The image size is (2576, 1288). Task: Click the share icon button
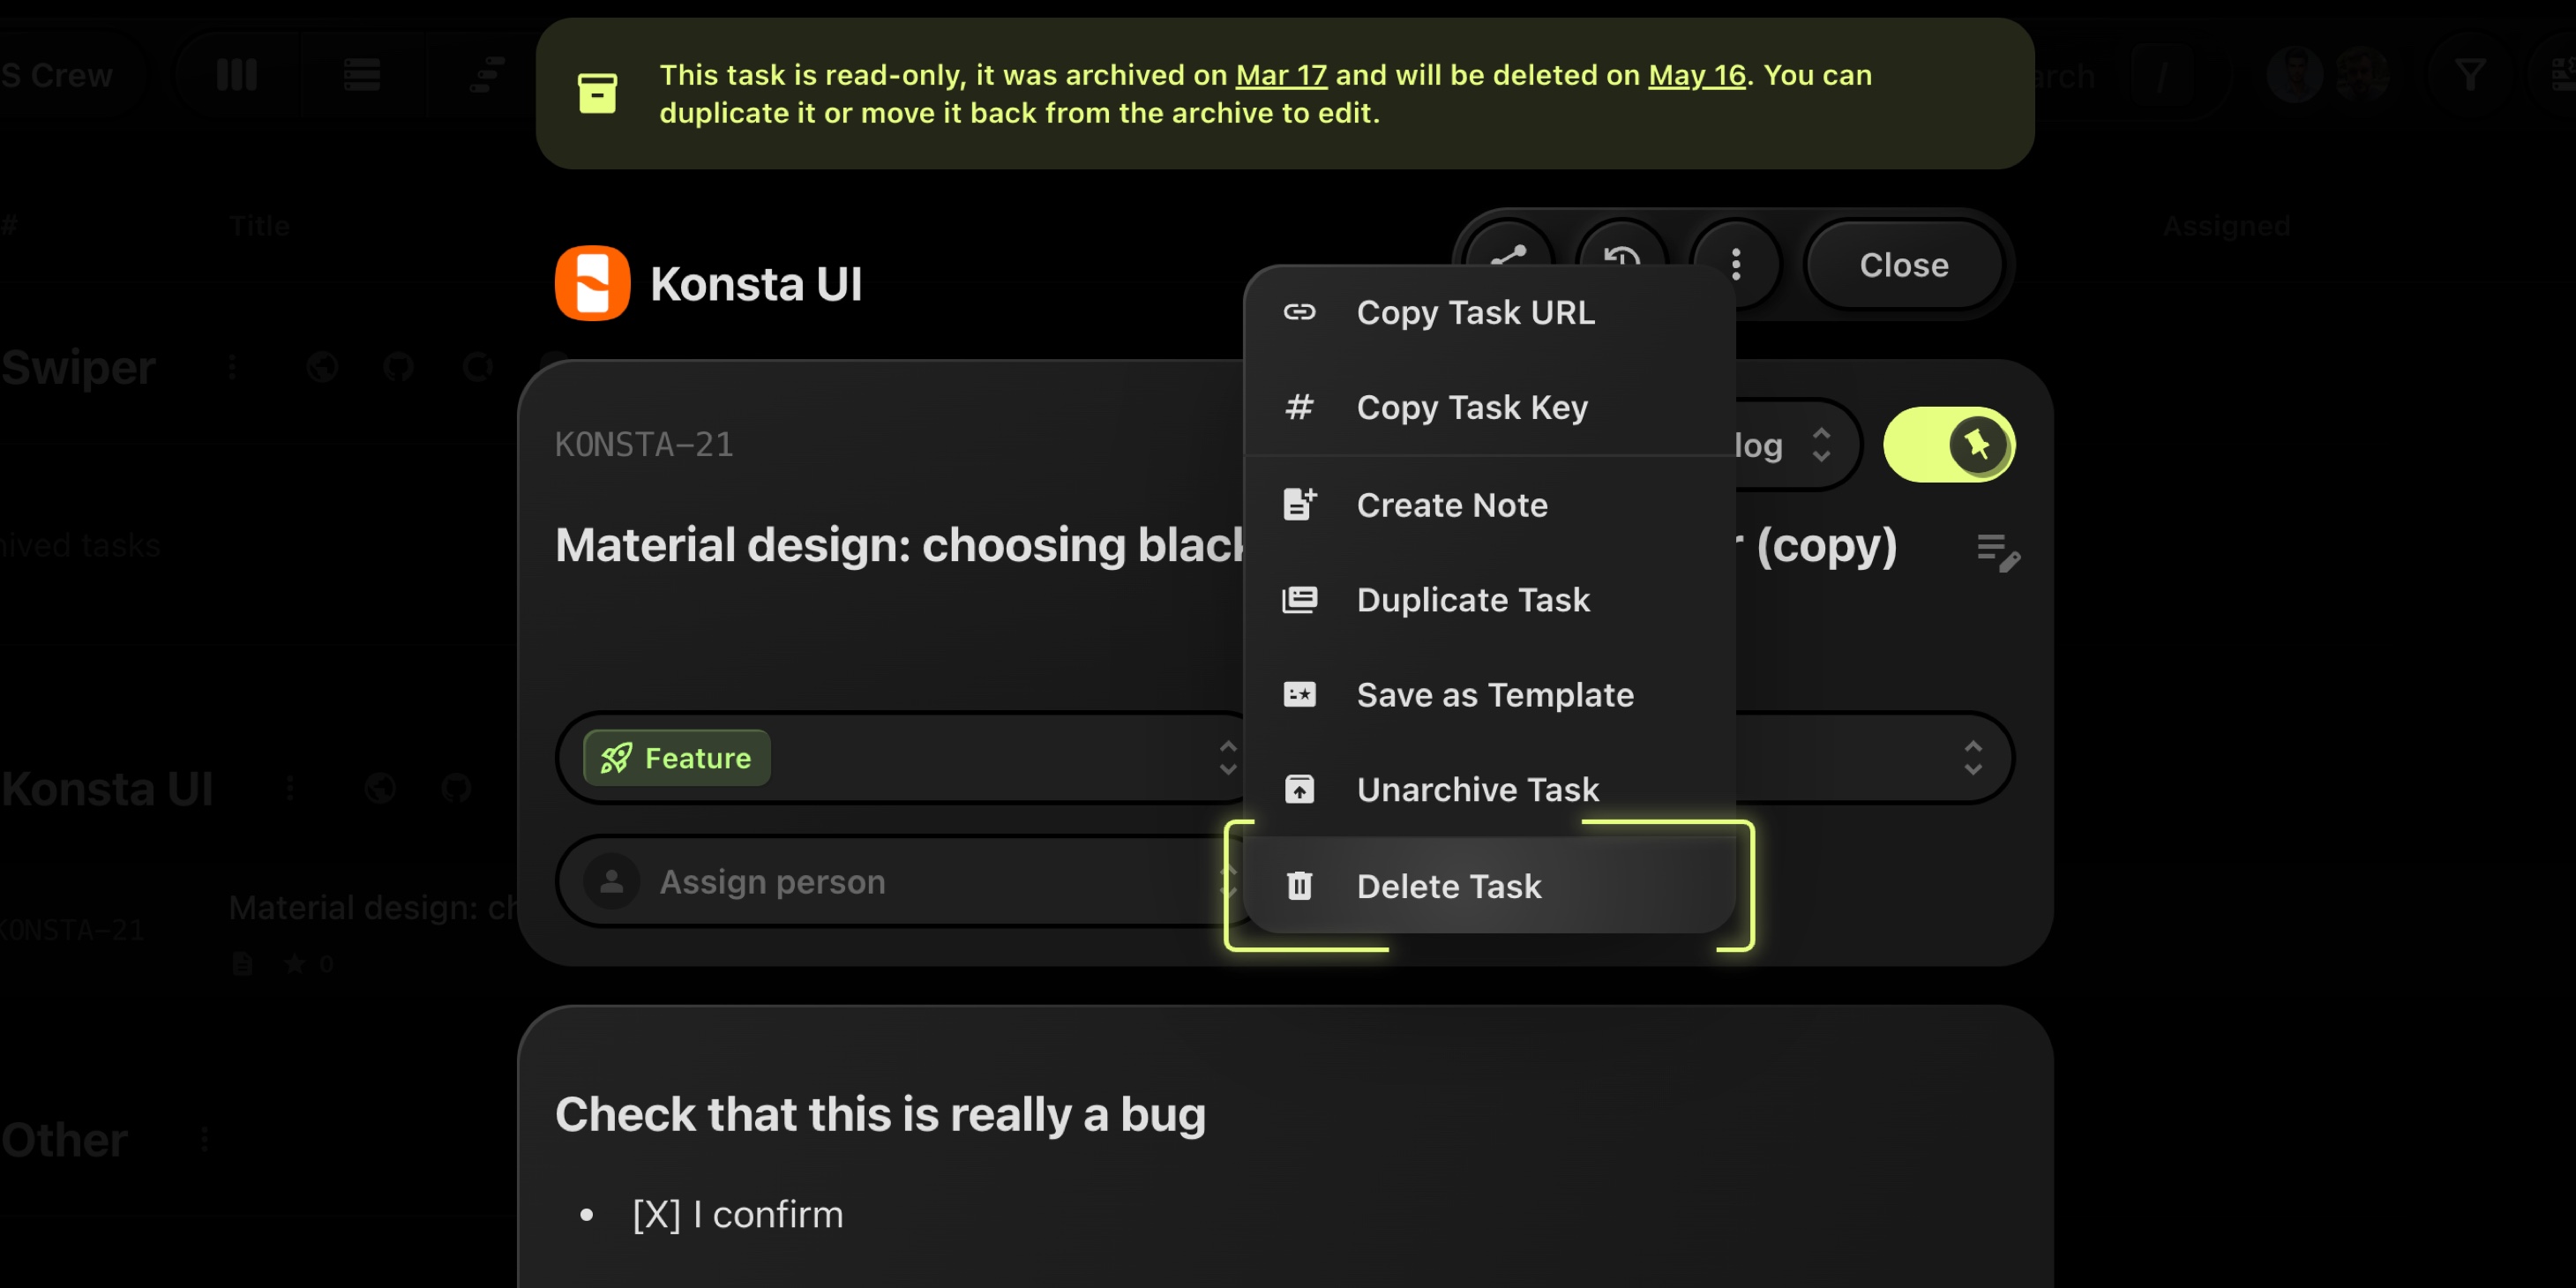tap(1508, 250)
